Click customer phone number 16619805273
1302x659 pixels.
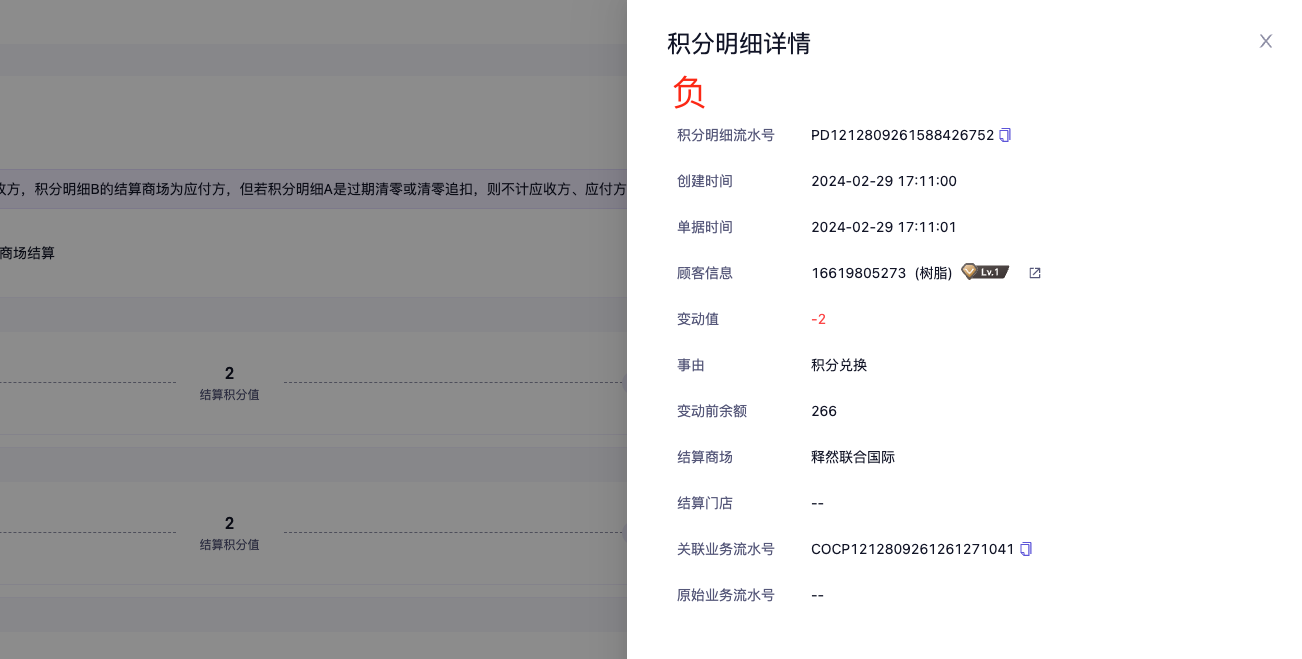(x=858, y=273)
